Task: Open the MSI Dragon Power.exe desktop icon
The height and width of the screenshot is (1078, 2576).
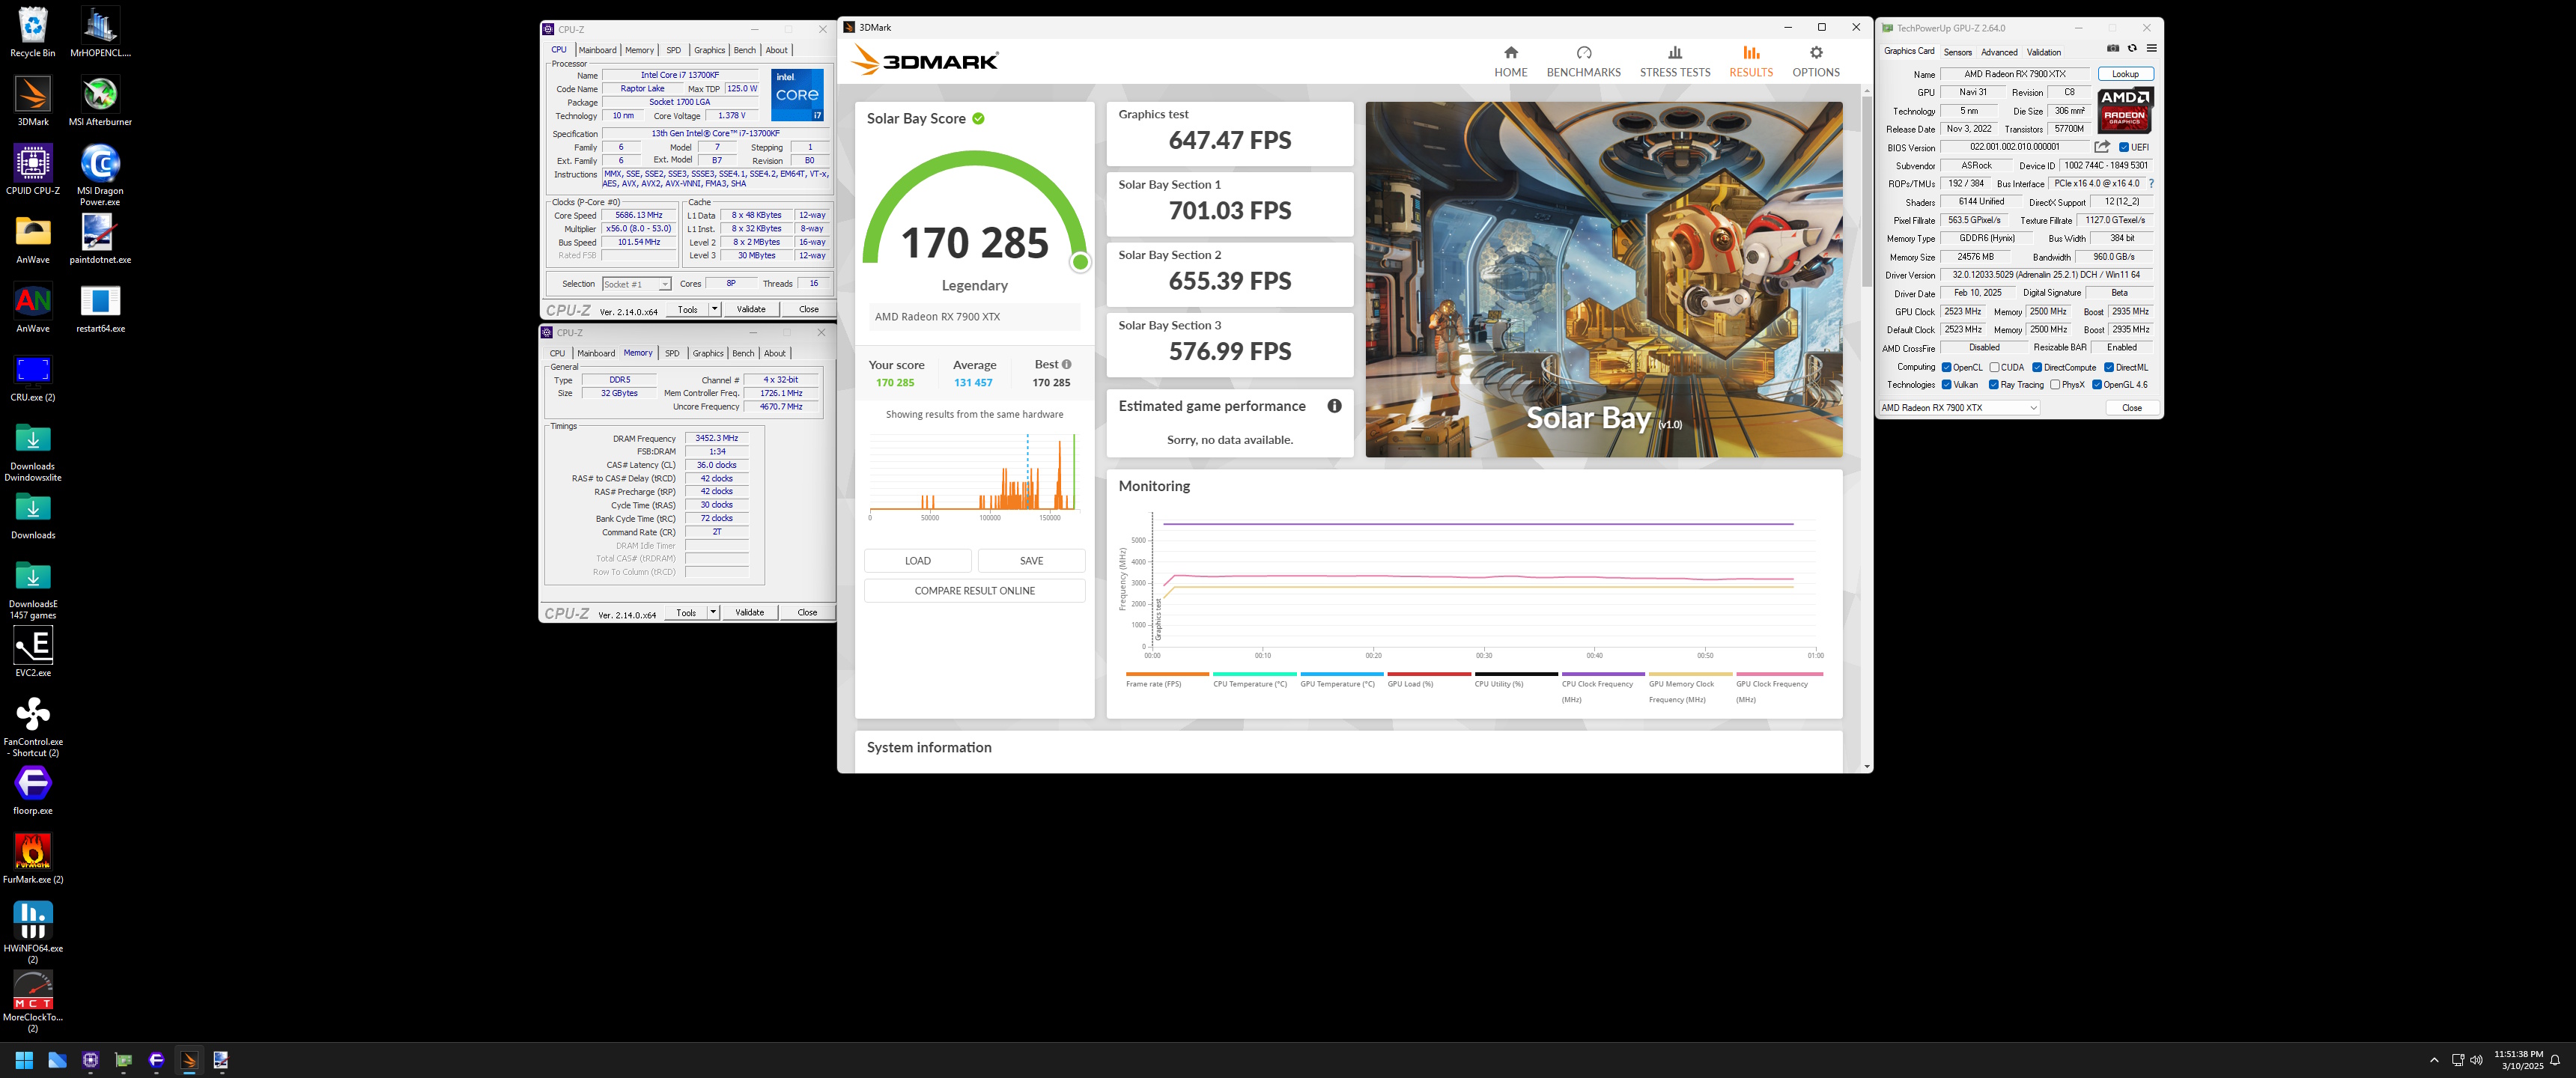Action: [x=100, y=175]
